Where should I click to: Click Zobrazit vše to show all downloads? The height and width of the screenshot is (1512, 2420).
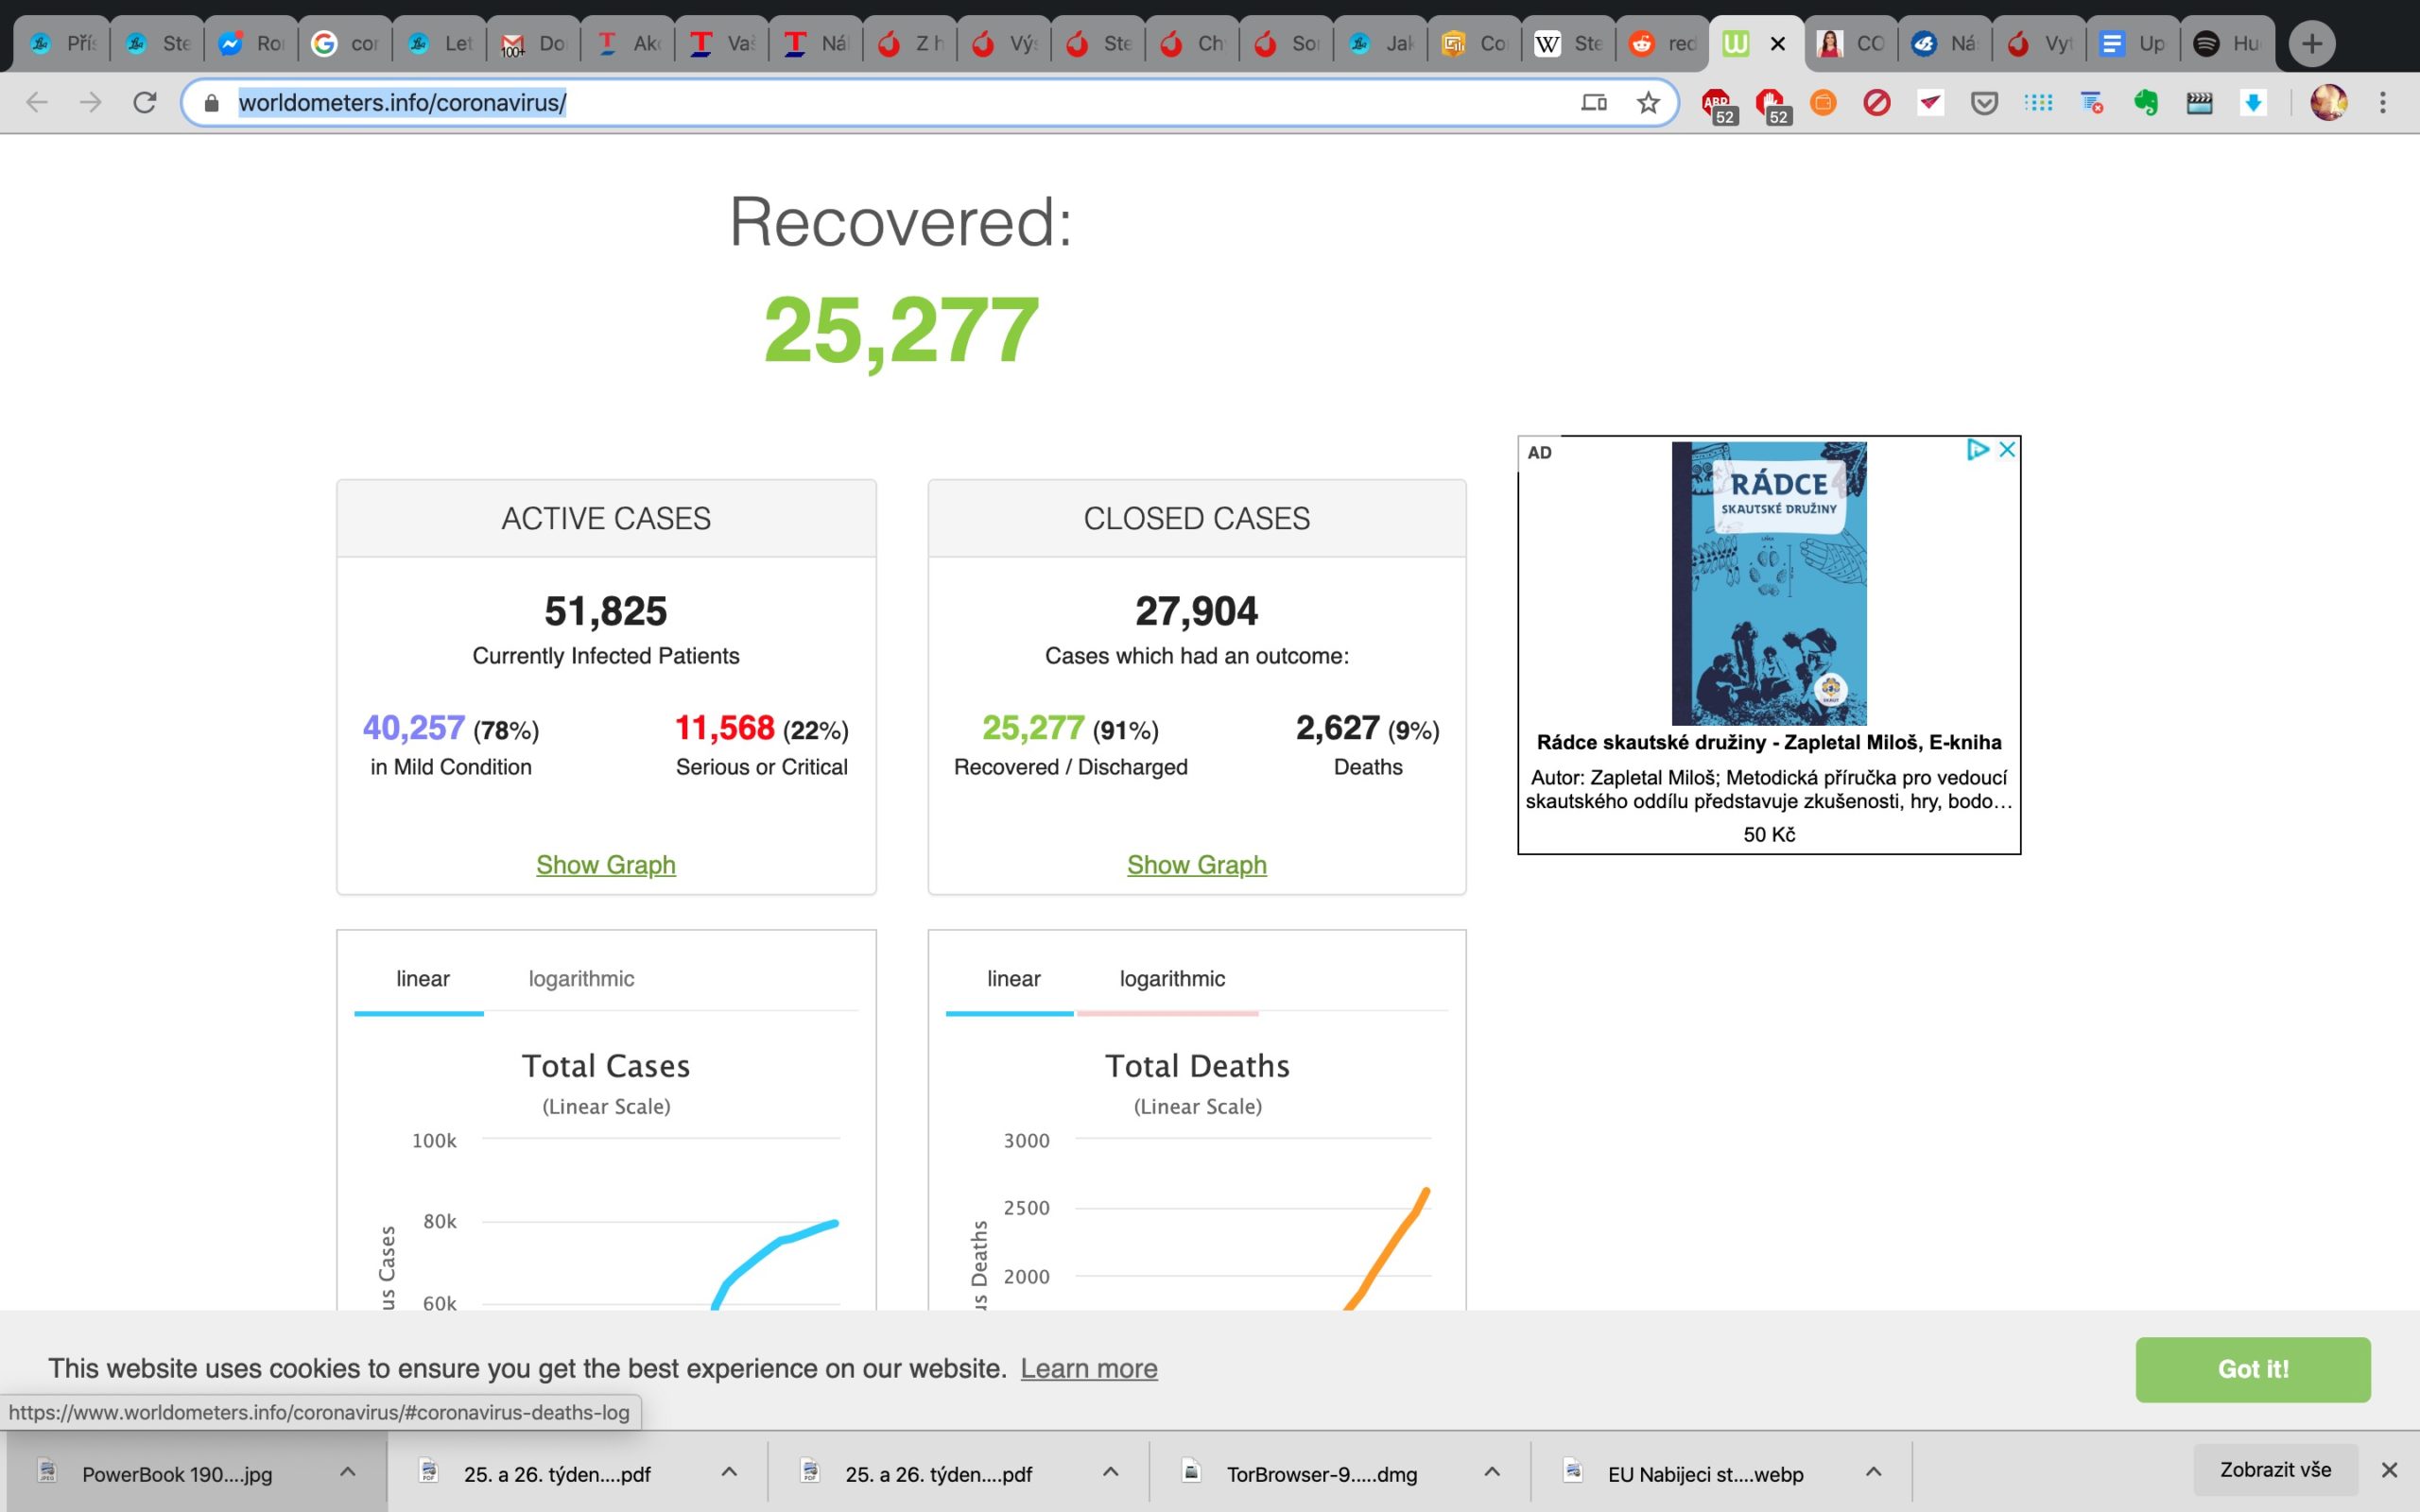tap(2275, 1470)
